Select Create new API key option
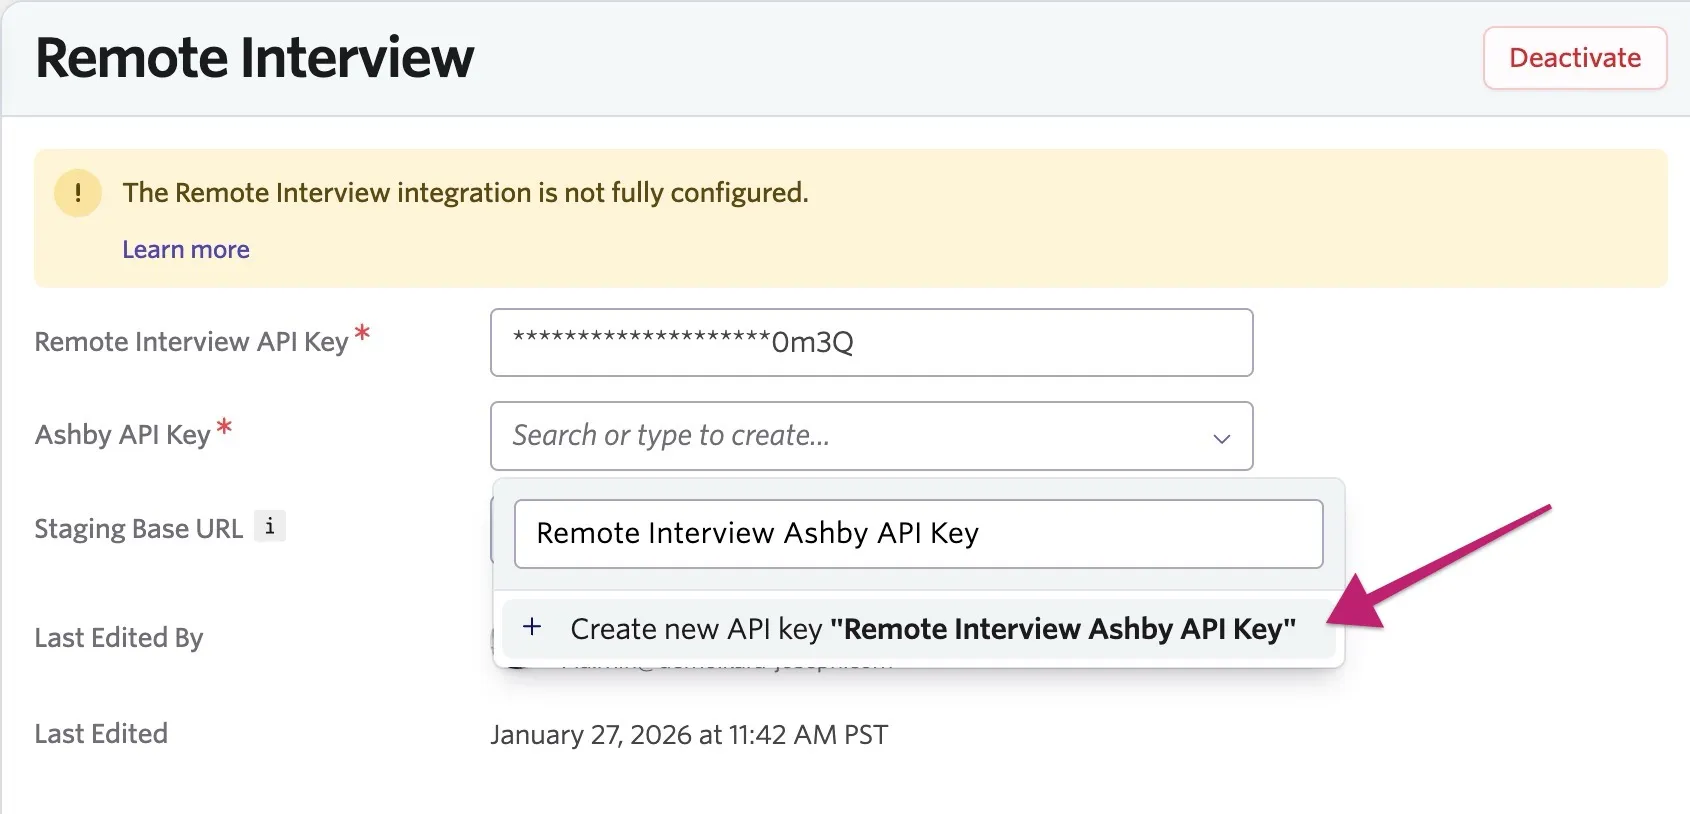 click(x=918, y=629)
